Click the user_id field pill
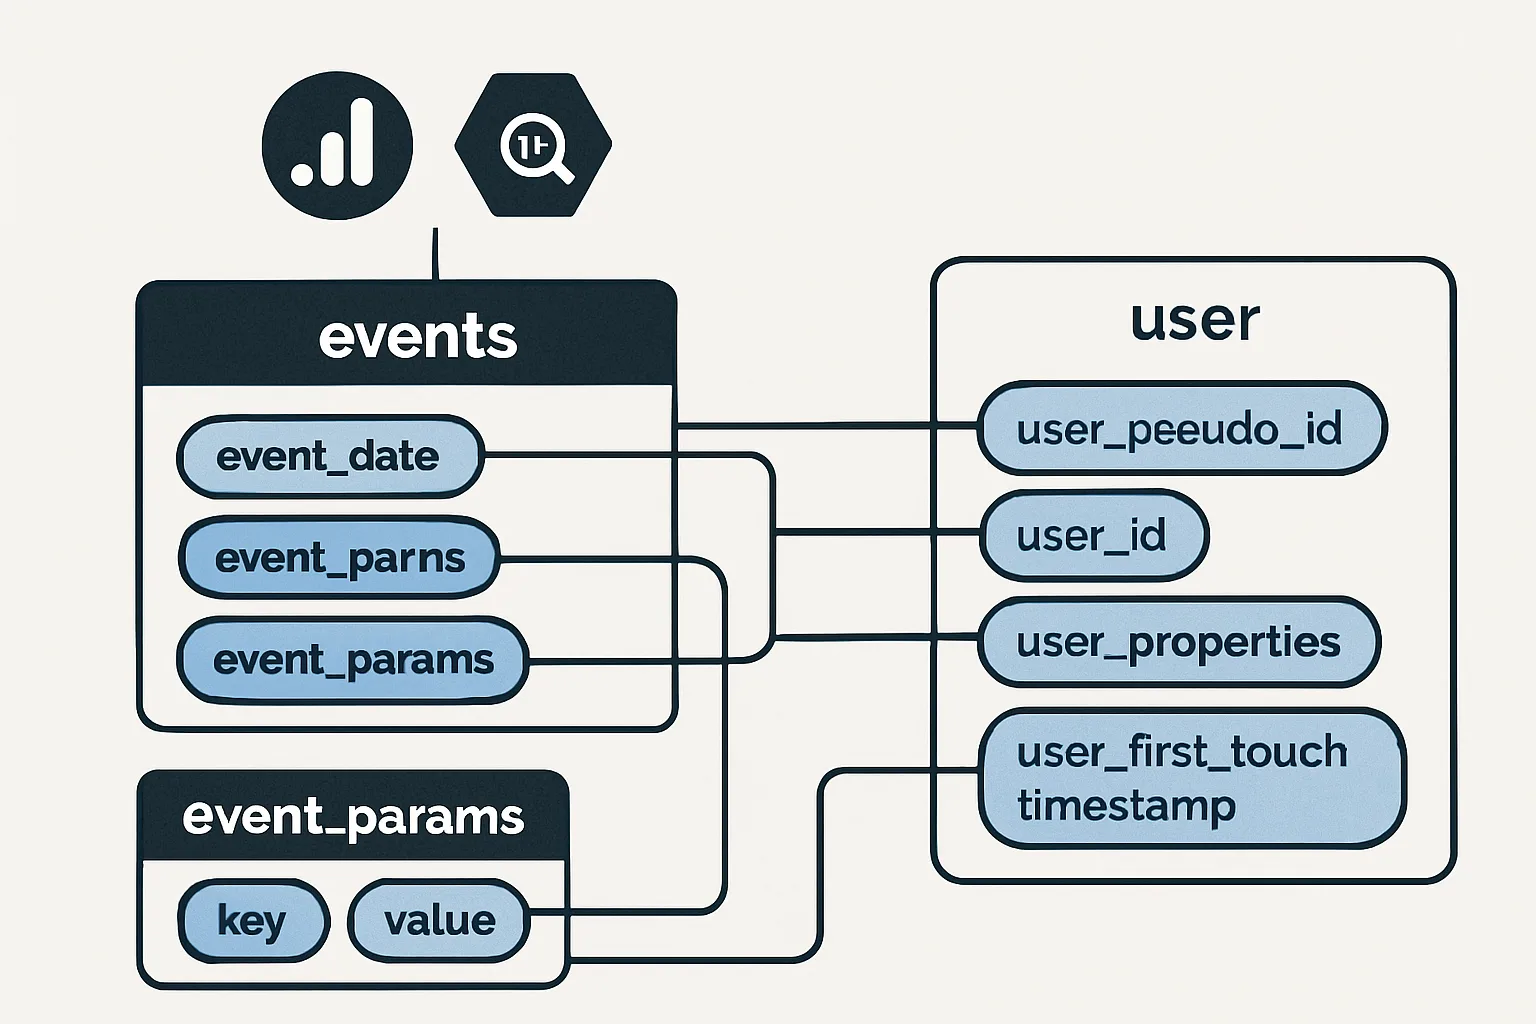Viewport: 1536px width, 1024px height. coord(1094,535)
